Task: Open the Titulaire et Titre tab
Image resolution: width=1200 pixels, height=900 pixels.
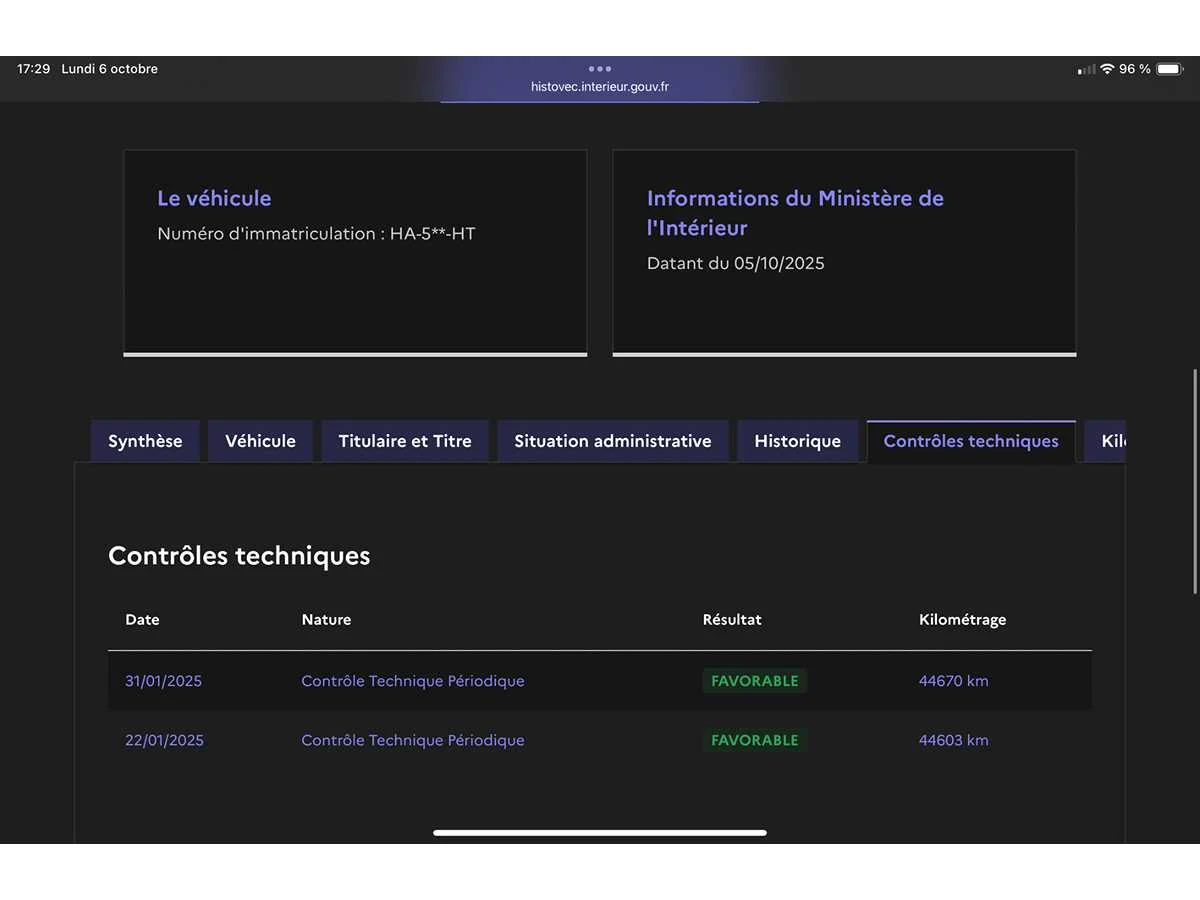Action: [x=405, y=441]
